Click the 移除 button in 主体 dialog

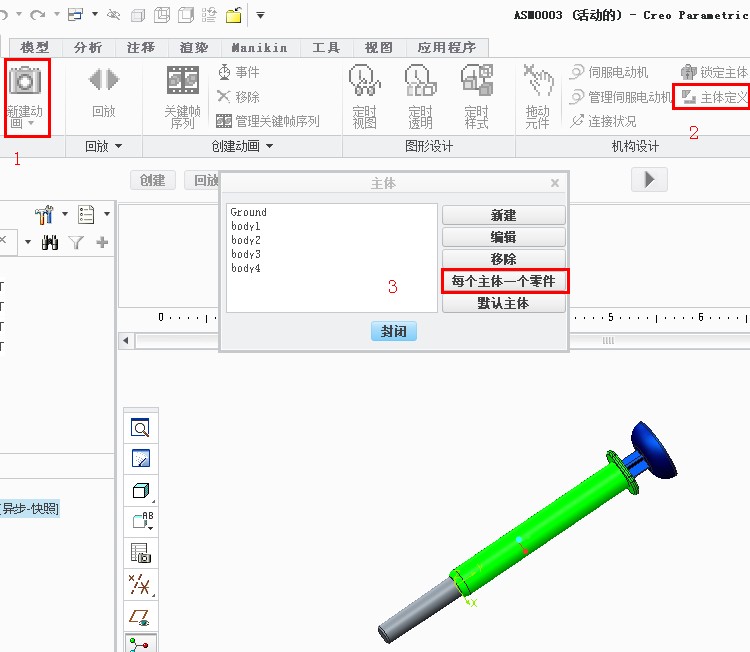coord(504,259)
